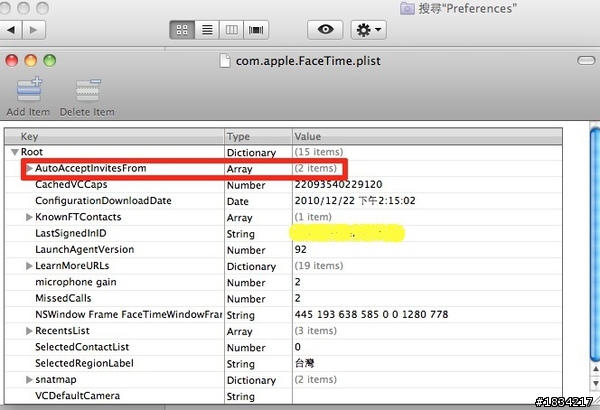Screen dimensions: 600x410
Task: Click the plist document icon in title bar
Action: (x=225, y=61)
